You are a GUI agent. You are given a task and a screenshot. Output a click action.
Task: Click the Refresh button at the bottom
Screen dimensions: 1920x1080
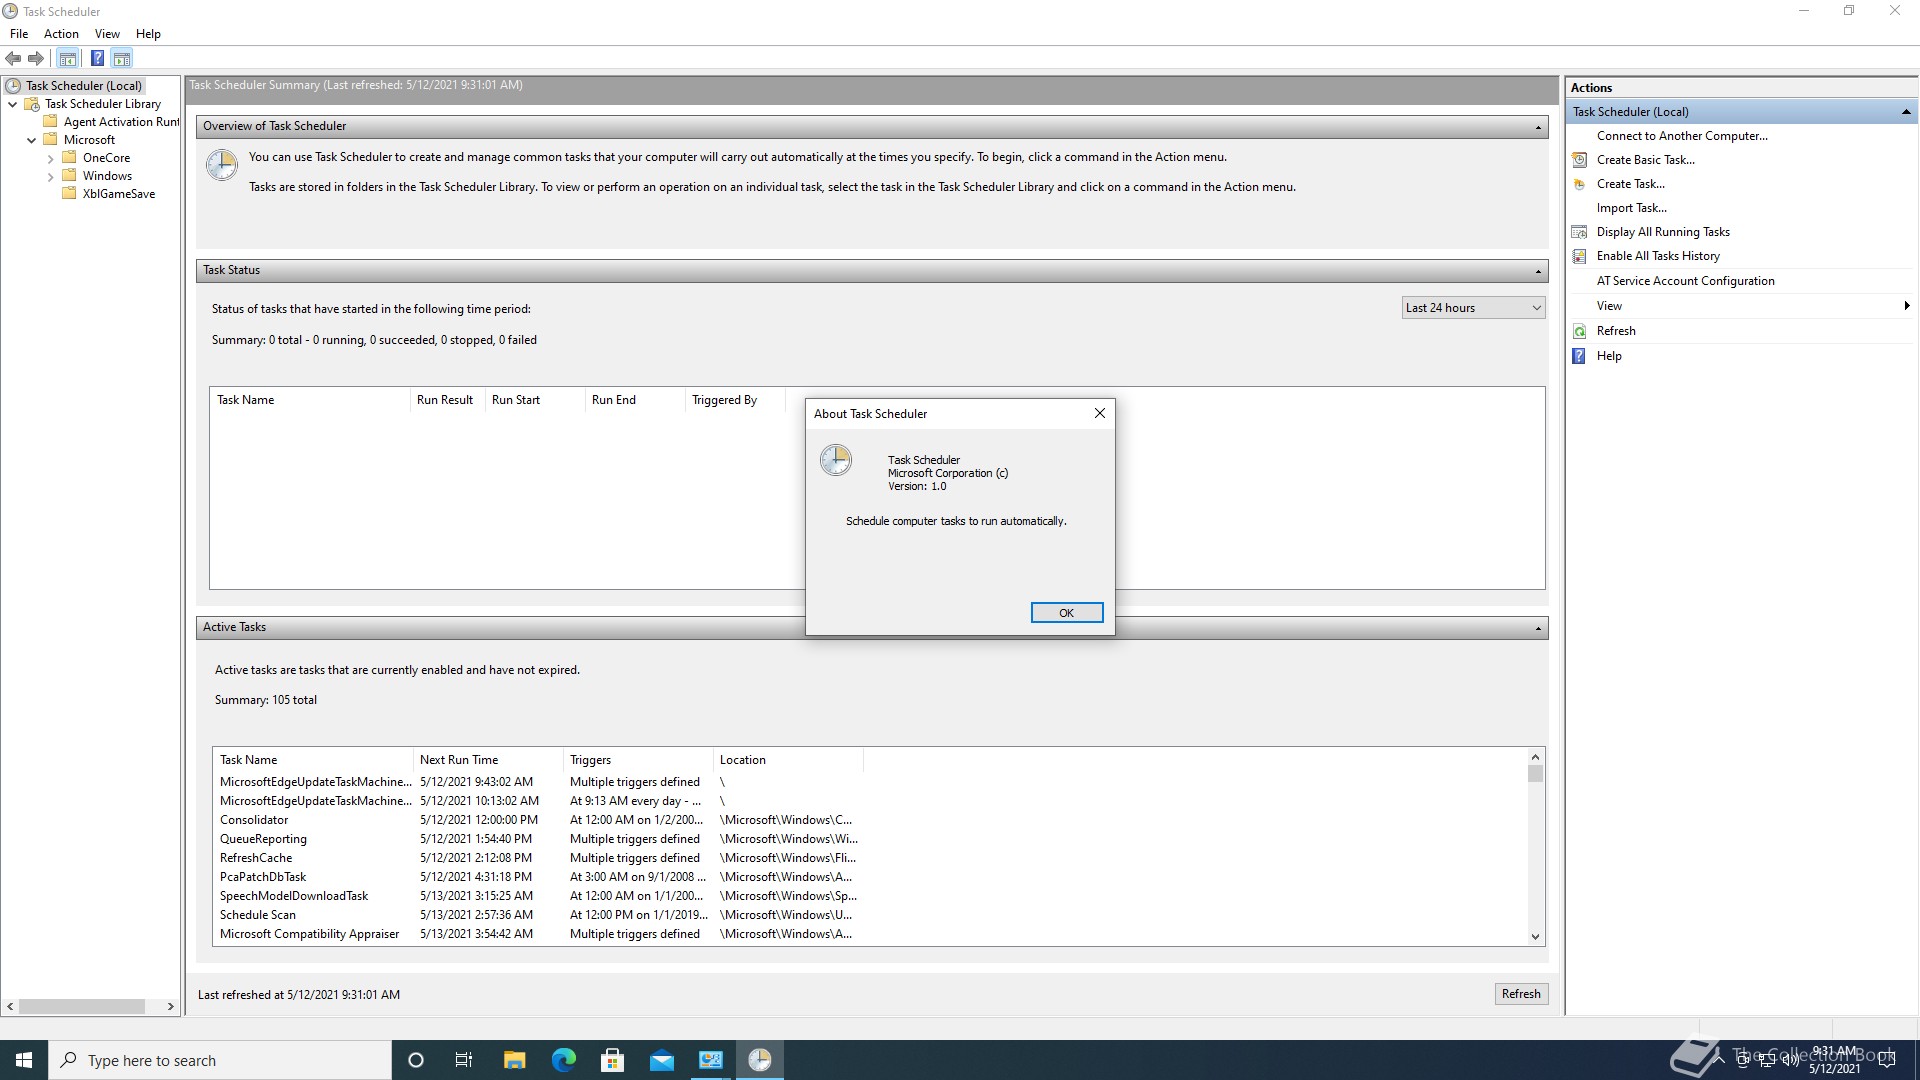click(x=1520, y=994)
